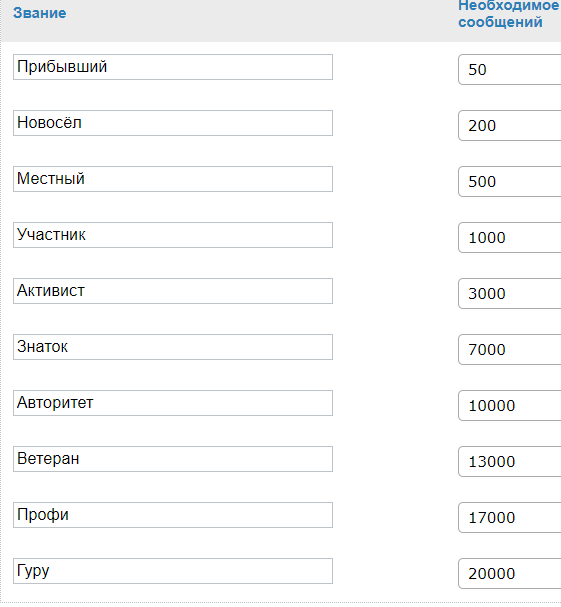Viewport: 561px width, 607px height.
Task: Click the message count field showing 3000
Action: click(x=510, y=293)
